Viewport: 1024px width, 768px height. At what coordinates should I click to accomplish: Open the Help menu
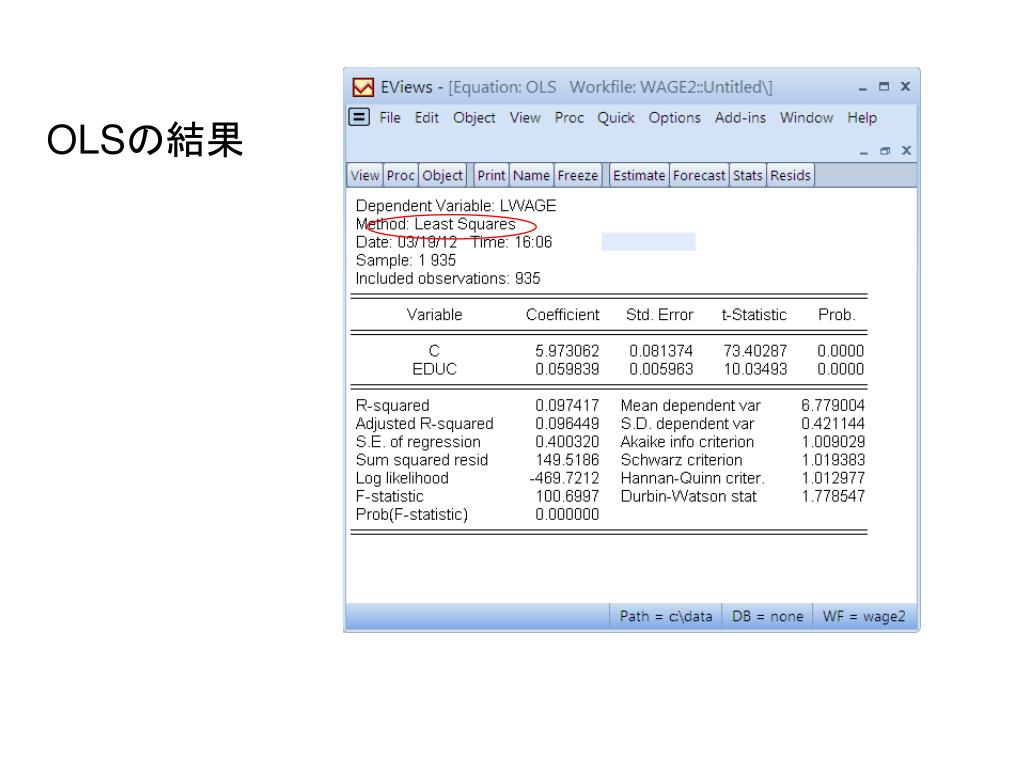point(862,118)
